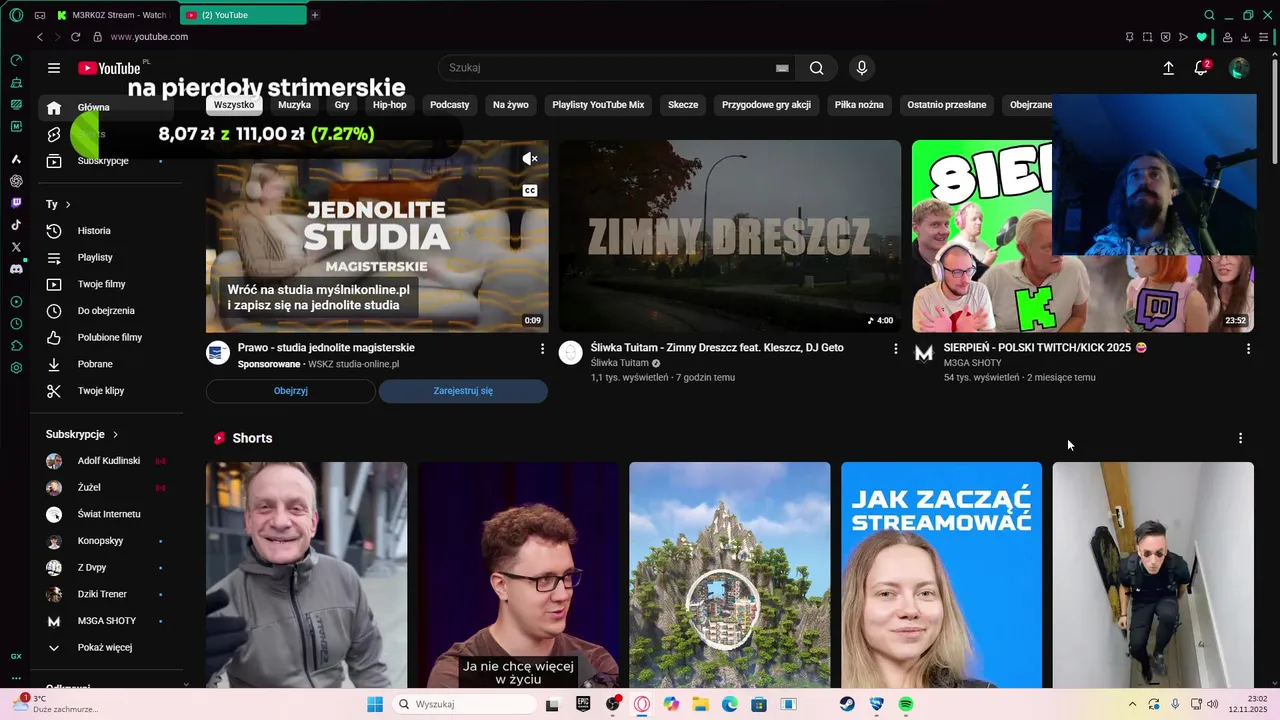The image size is (1280, 720).
Task: Open the Shorts shelf three-dot menu
Action: [x=1240, y=439]
